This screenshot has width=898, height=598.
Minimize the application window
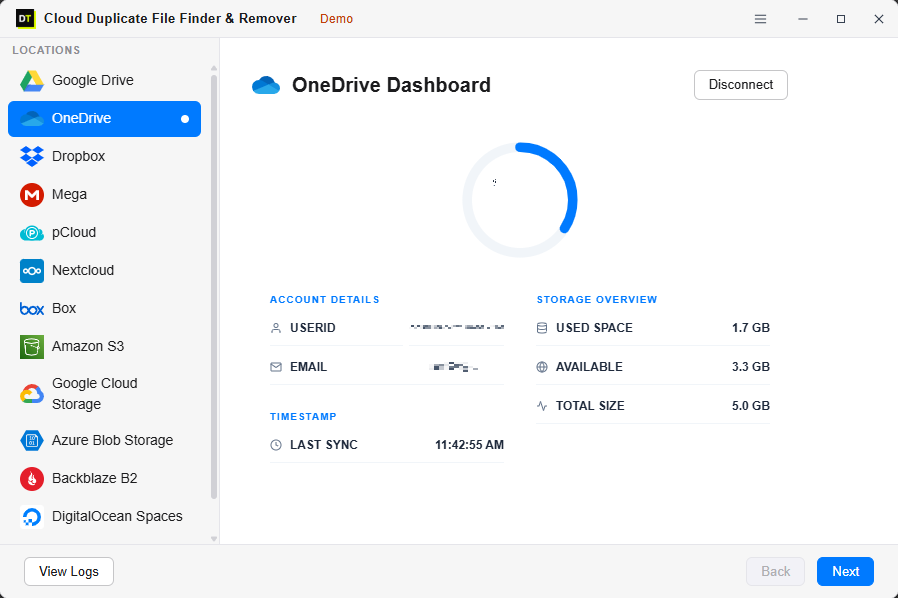click(803, 19)
